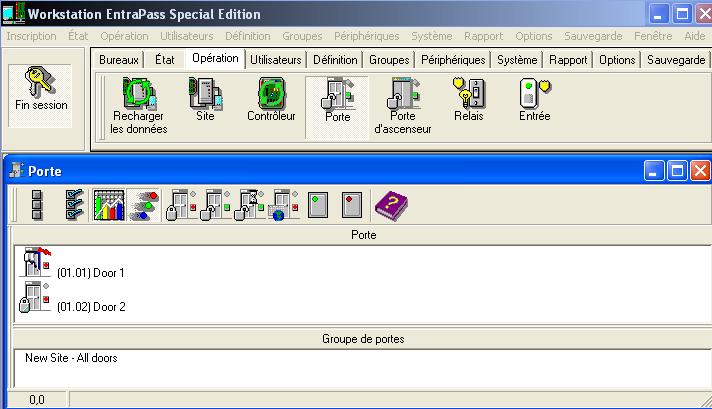The width and height of the screenshot is (712, 409).
Task: Switch to the Groupes tab
Action: pyautogui.click(x=389, y=59)
